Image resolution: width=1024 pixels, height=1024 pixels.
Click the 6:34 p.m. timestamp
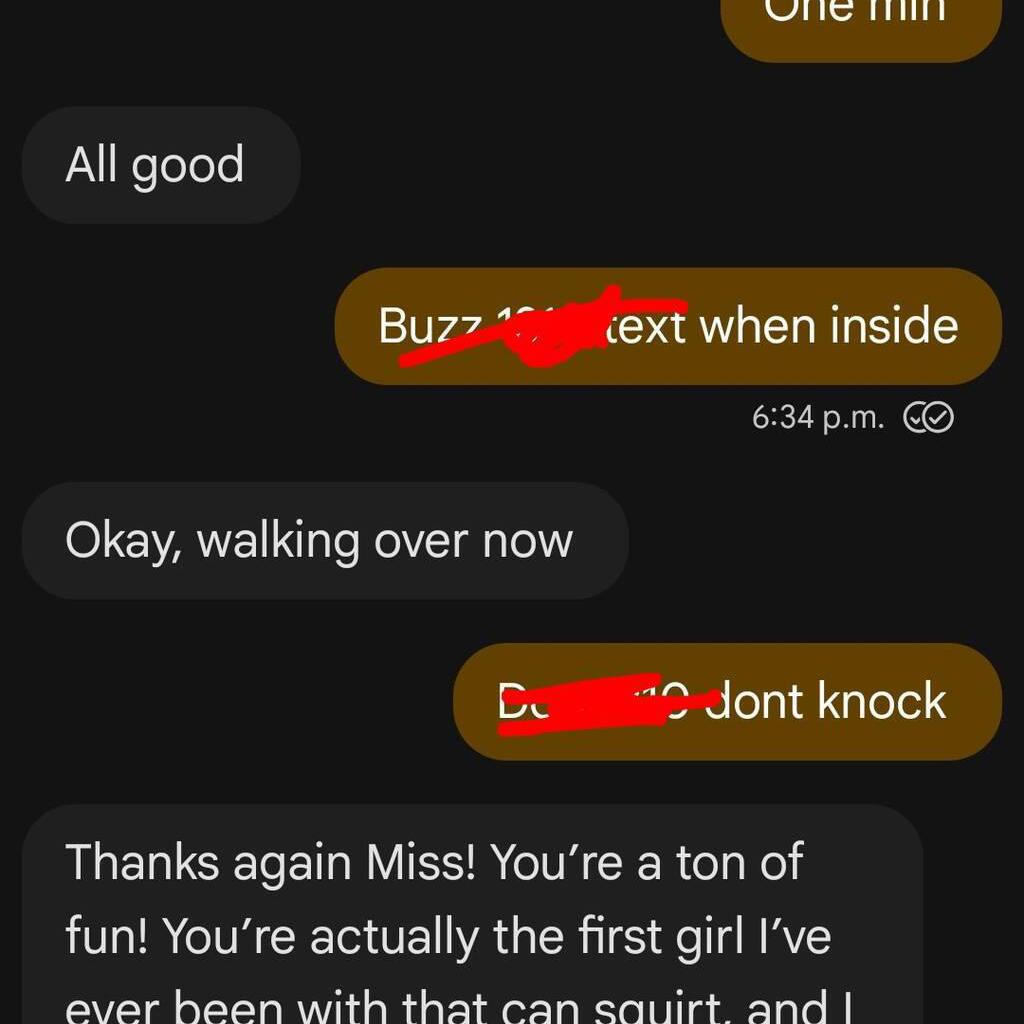point(818,417)
